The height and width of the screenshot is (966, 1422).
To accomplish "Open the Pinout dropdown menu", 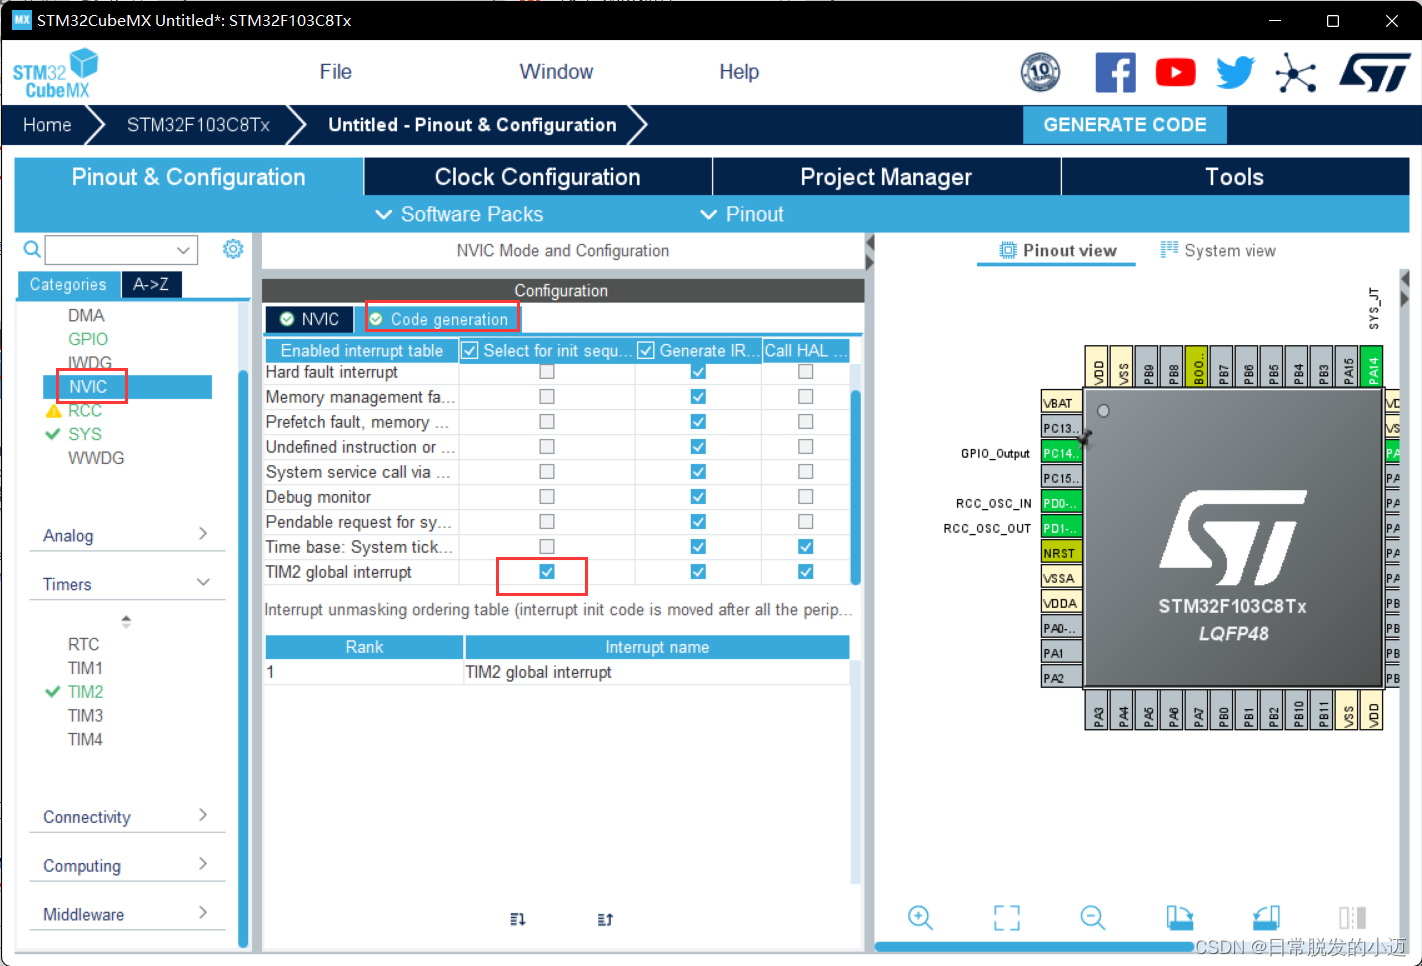I will point(742,215).
